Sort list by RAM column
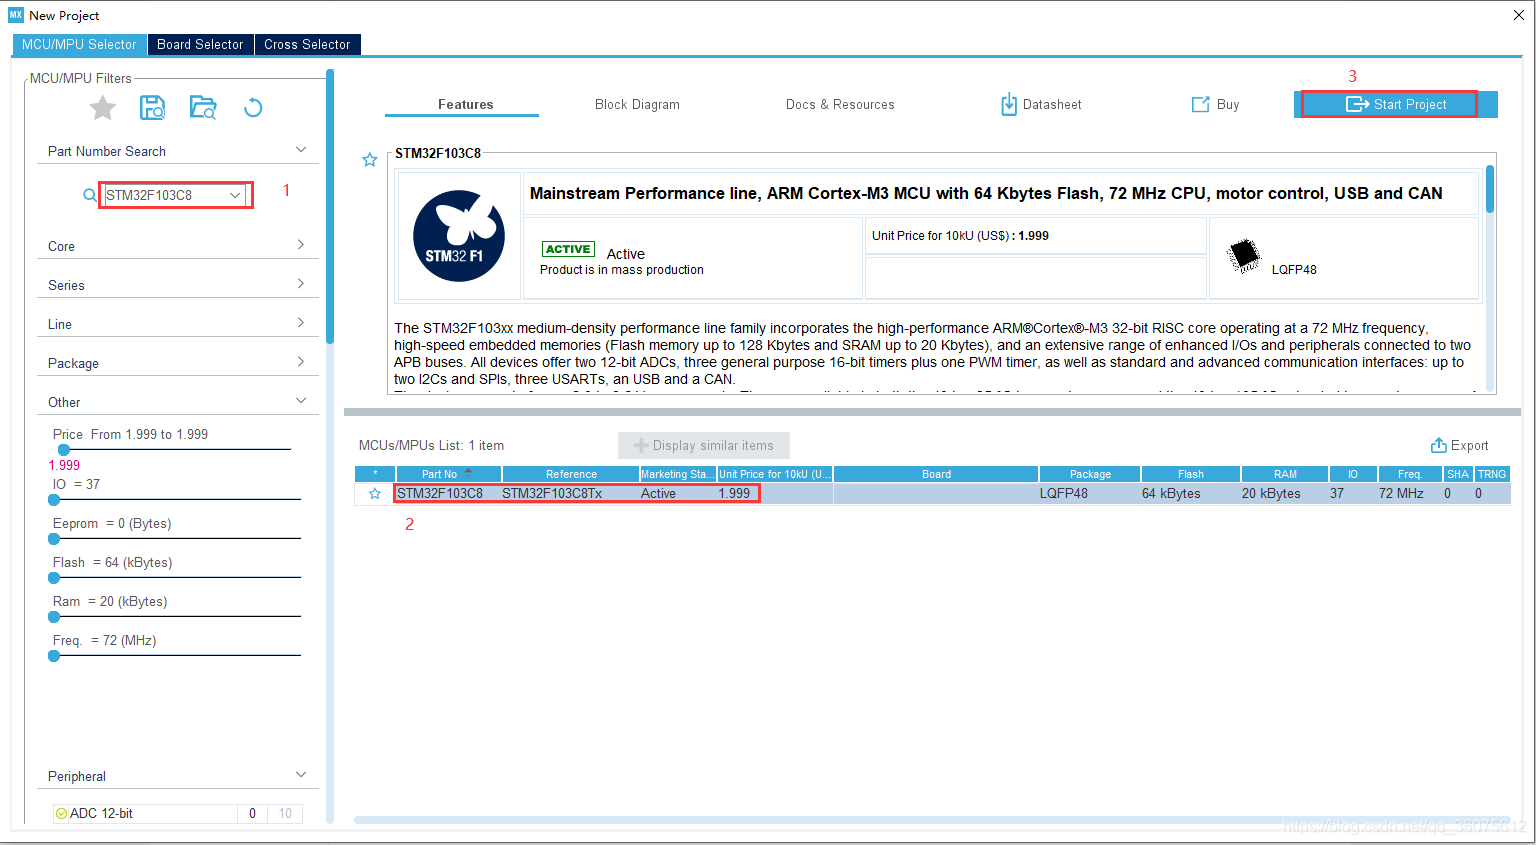 [1285, 474]
